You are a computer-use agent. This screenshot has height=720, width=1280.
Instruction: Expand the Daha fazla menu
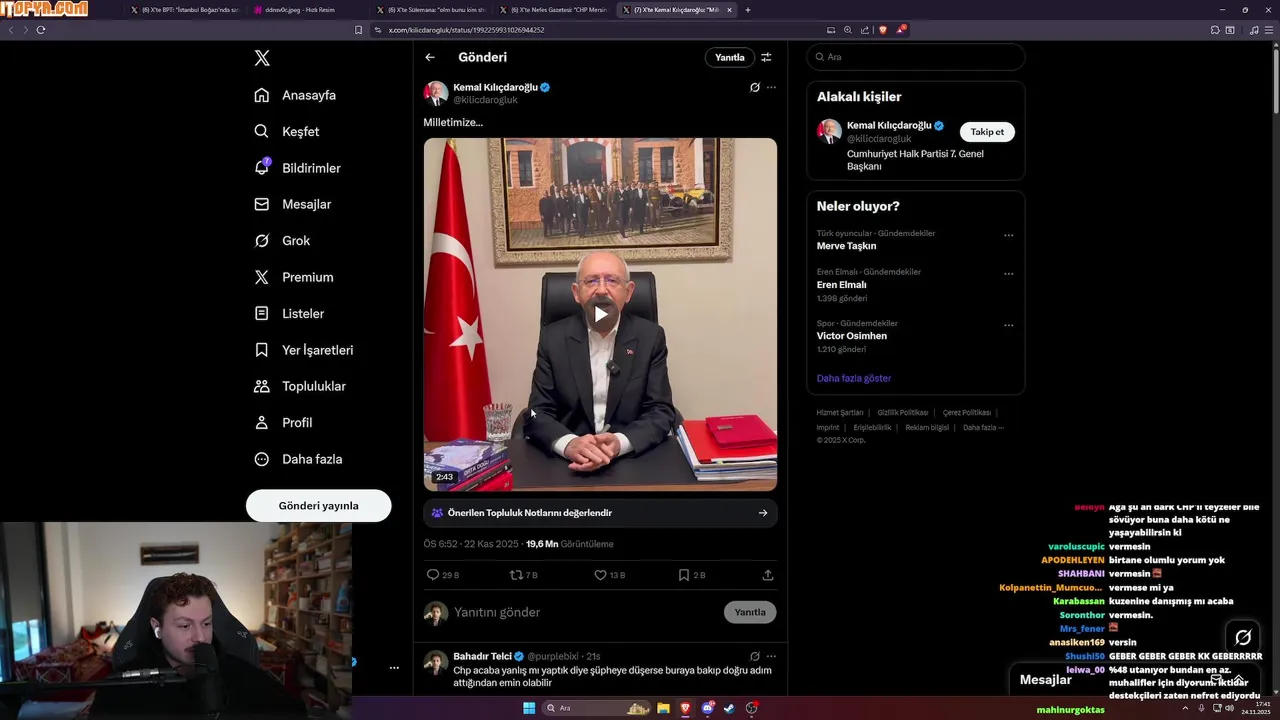pos(298,459)
